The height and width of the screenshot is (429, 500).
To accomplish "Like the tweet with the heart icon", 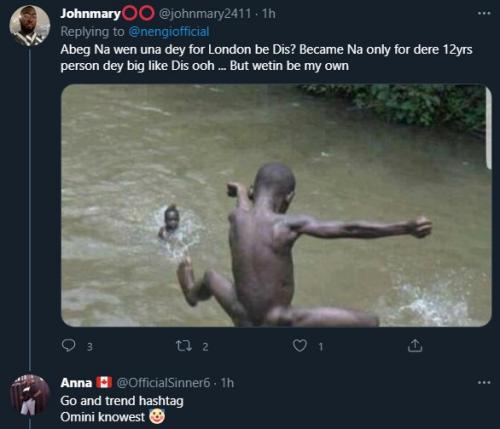I will click(x=300, y=346).
